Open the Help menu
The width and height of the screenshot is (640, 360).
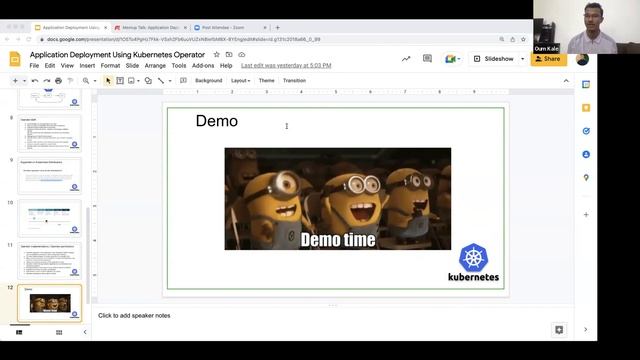(226, 65)
